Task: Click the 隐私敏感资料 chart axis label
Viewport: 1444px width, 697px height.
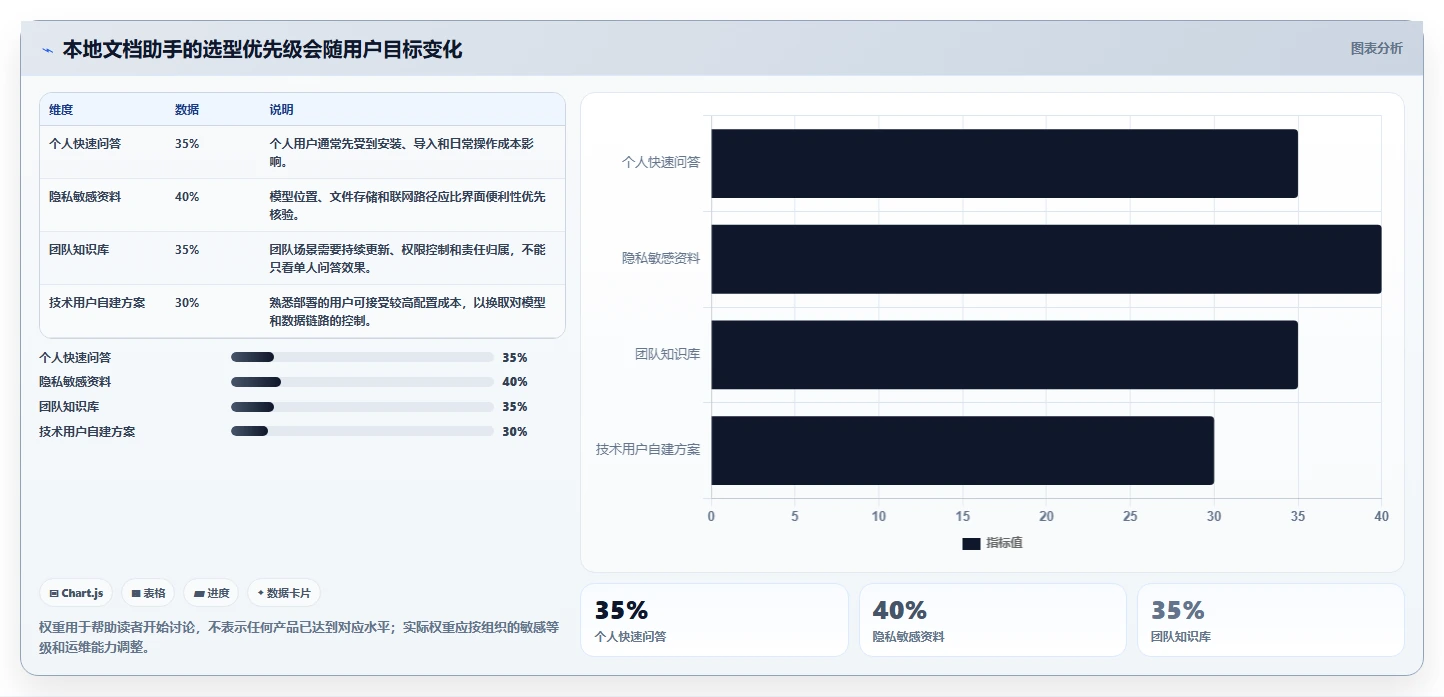Action: click(x=661, y=258)
